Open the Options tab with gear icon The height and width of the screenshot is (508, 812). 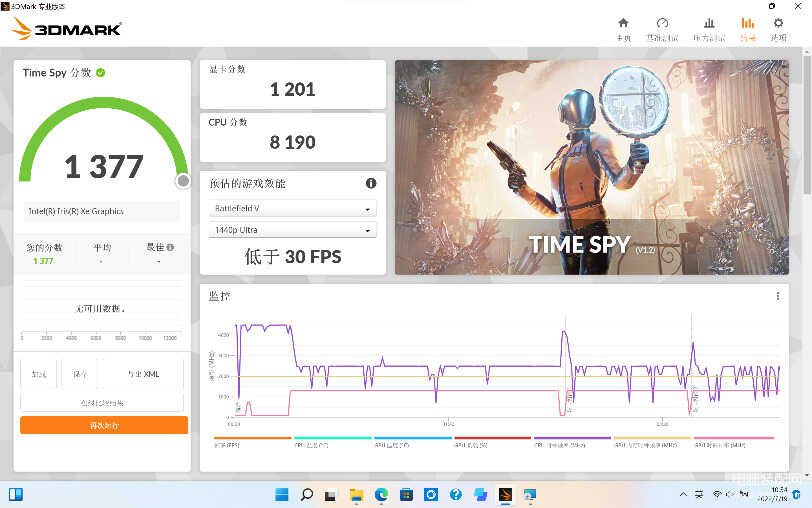[778, 29]
